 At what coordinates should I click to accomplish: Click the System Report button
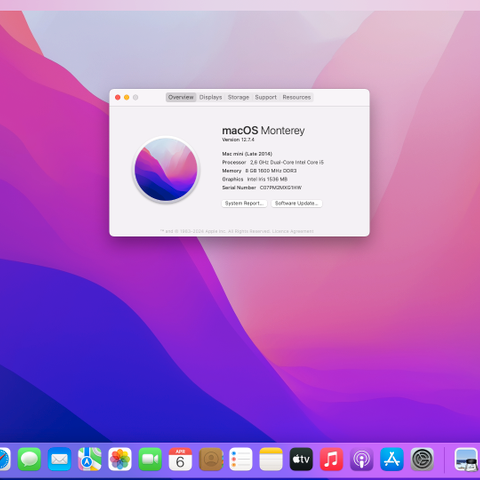click(244, 203)
